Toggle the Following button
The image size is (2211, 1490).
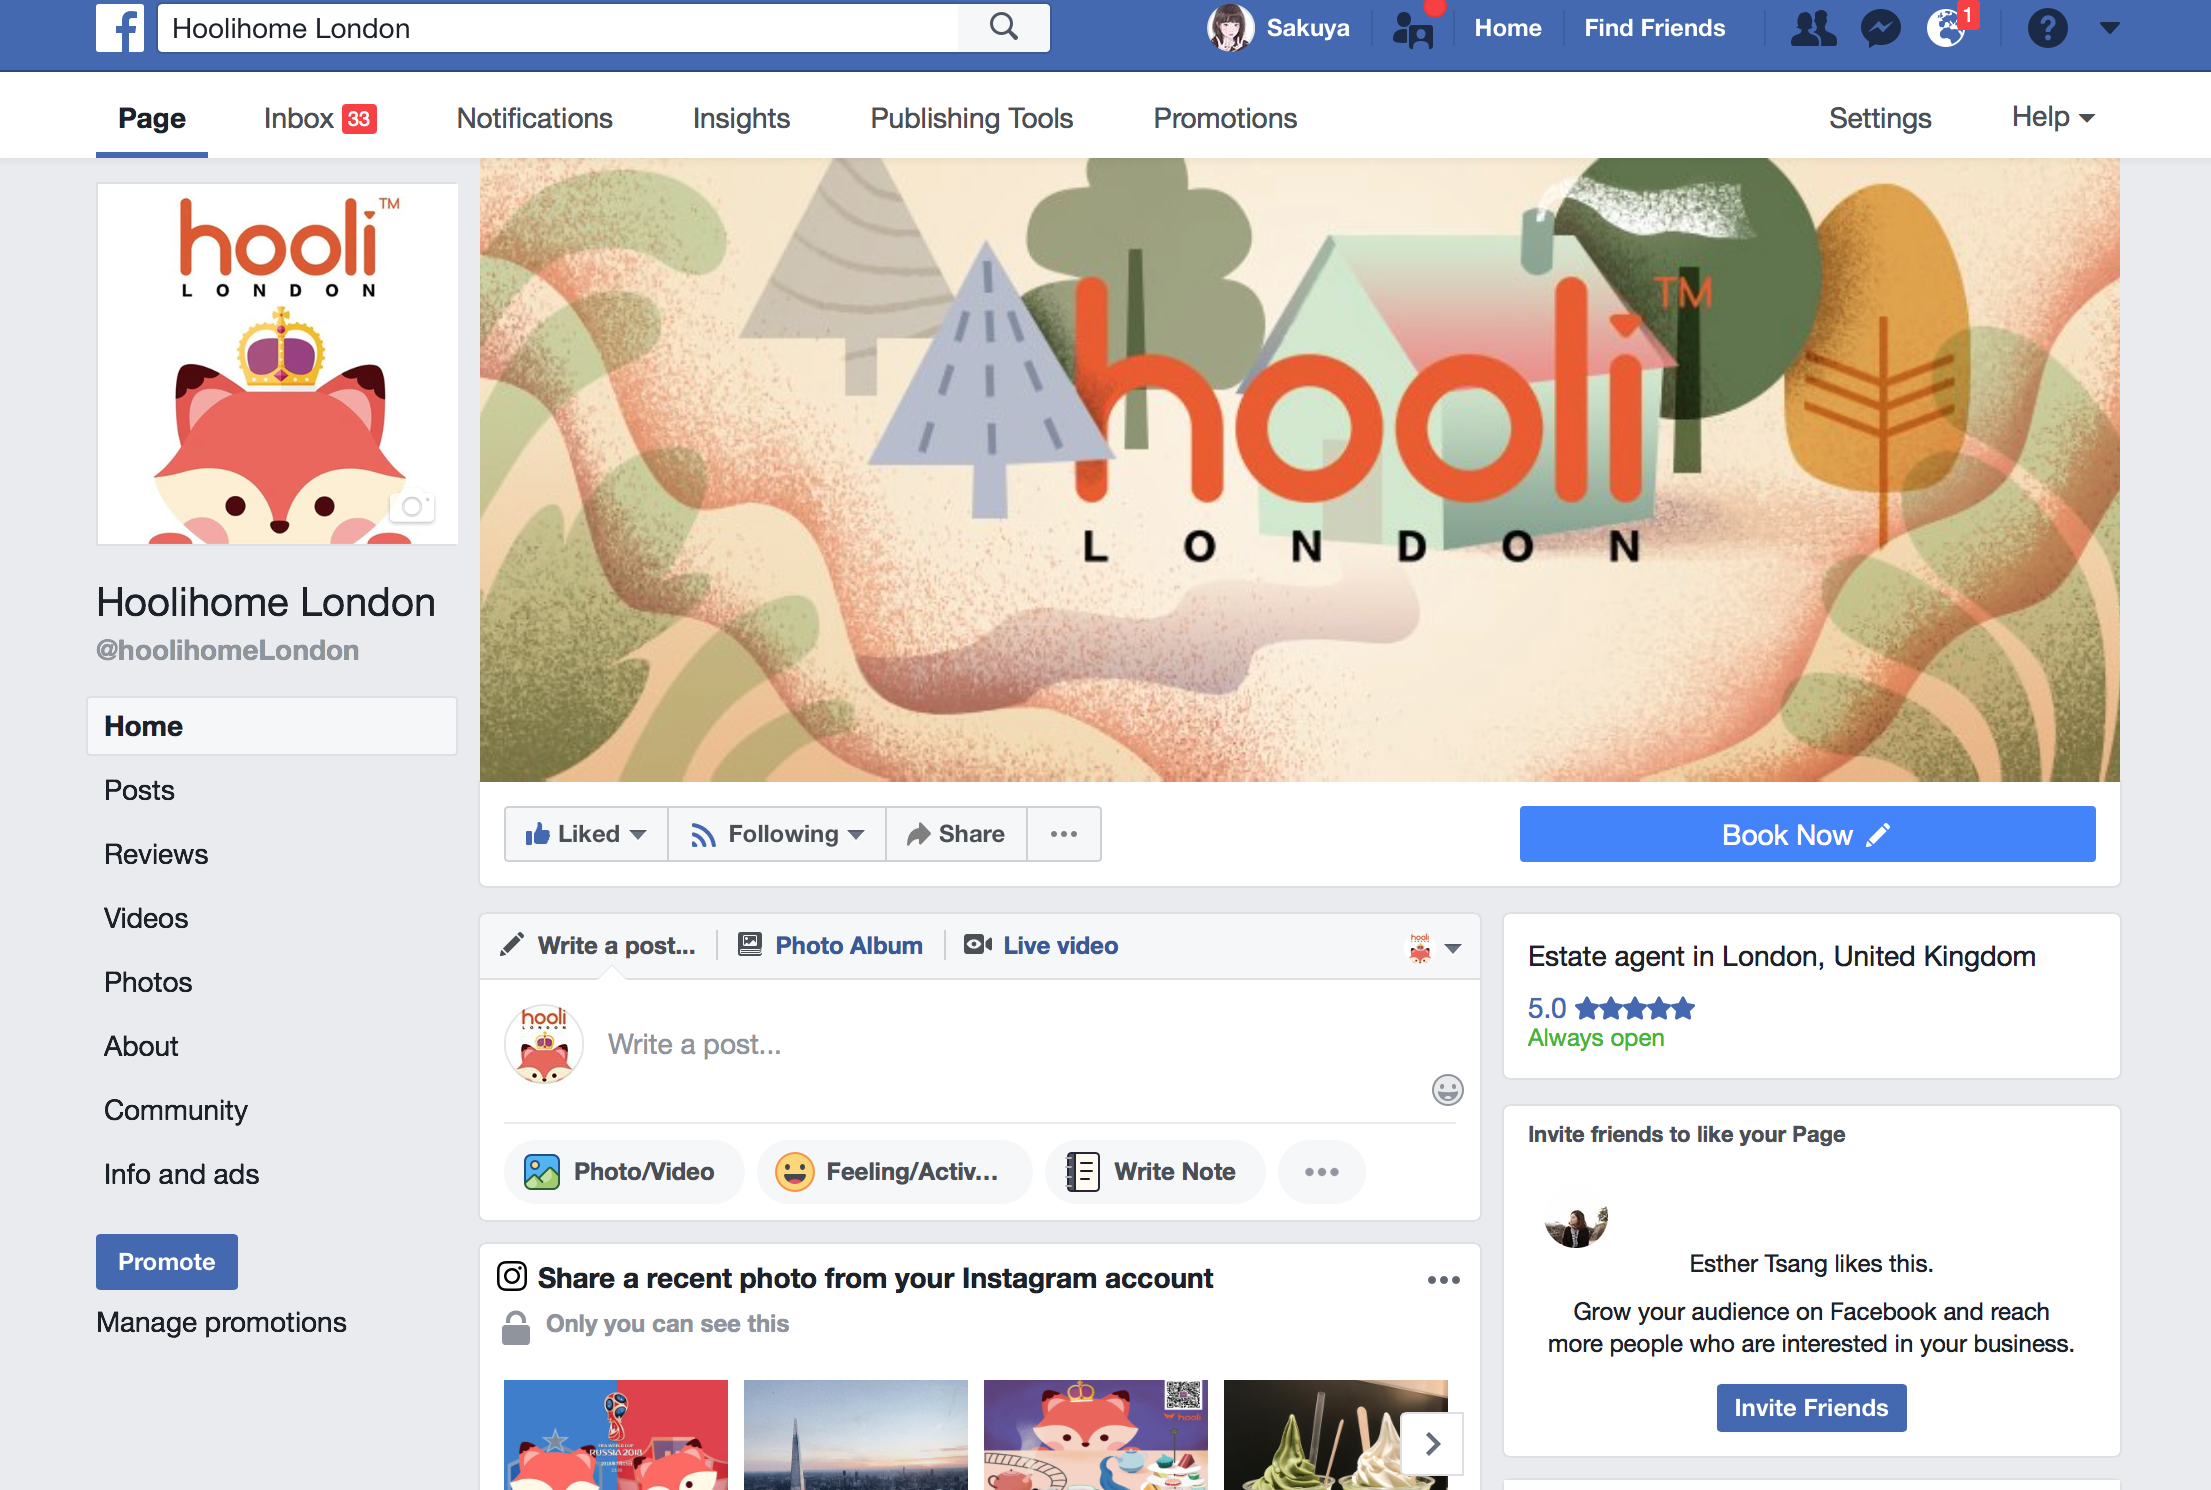pos(777,834)
